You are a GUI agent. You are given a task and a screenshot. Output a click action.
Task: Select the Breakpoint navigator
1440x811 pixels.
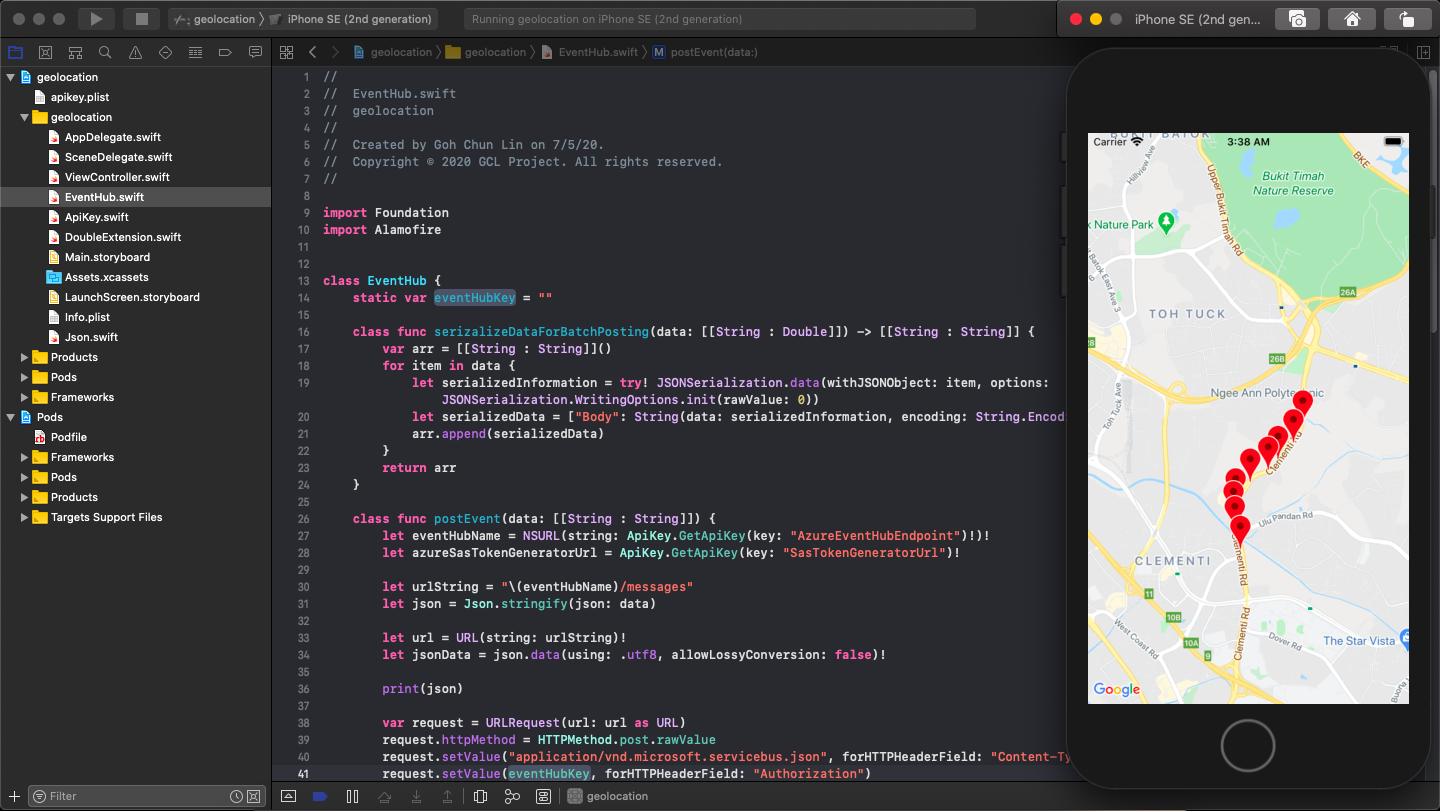[x=224, y=51]
